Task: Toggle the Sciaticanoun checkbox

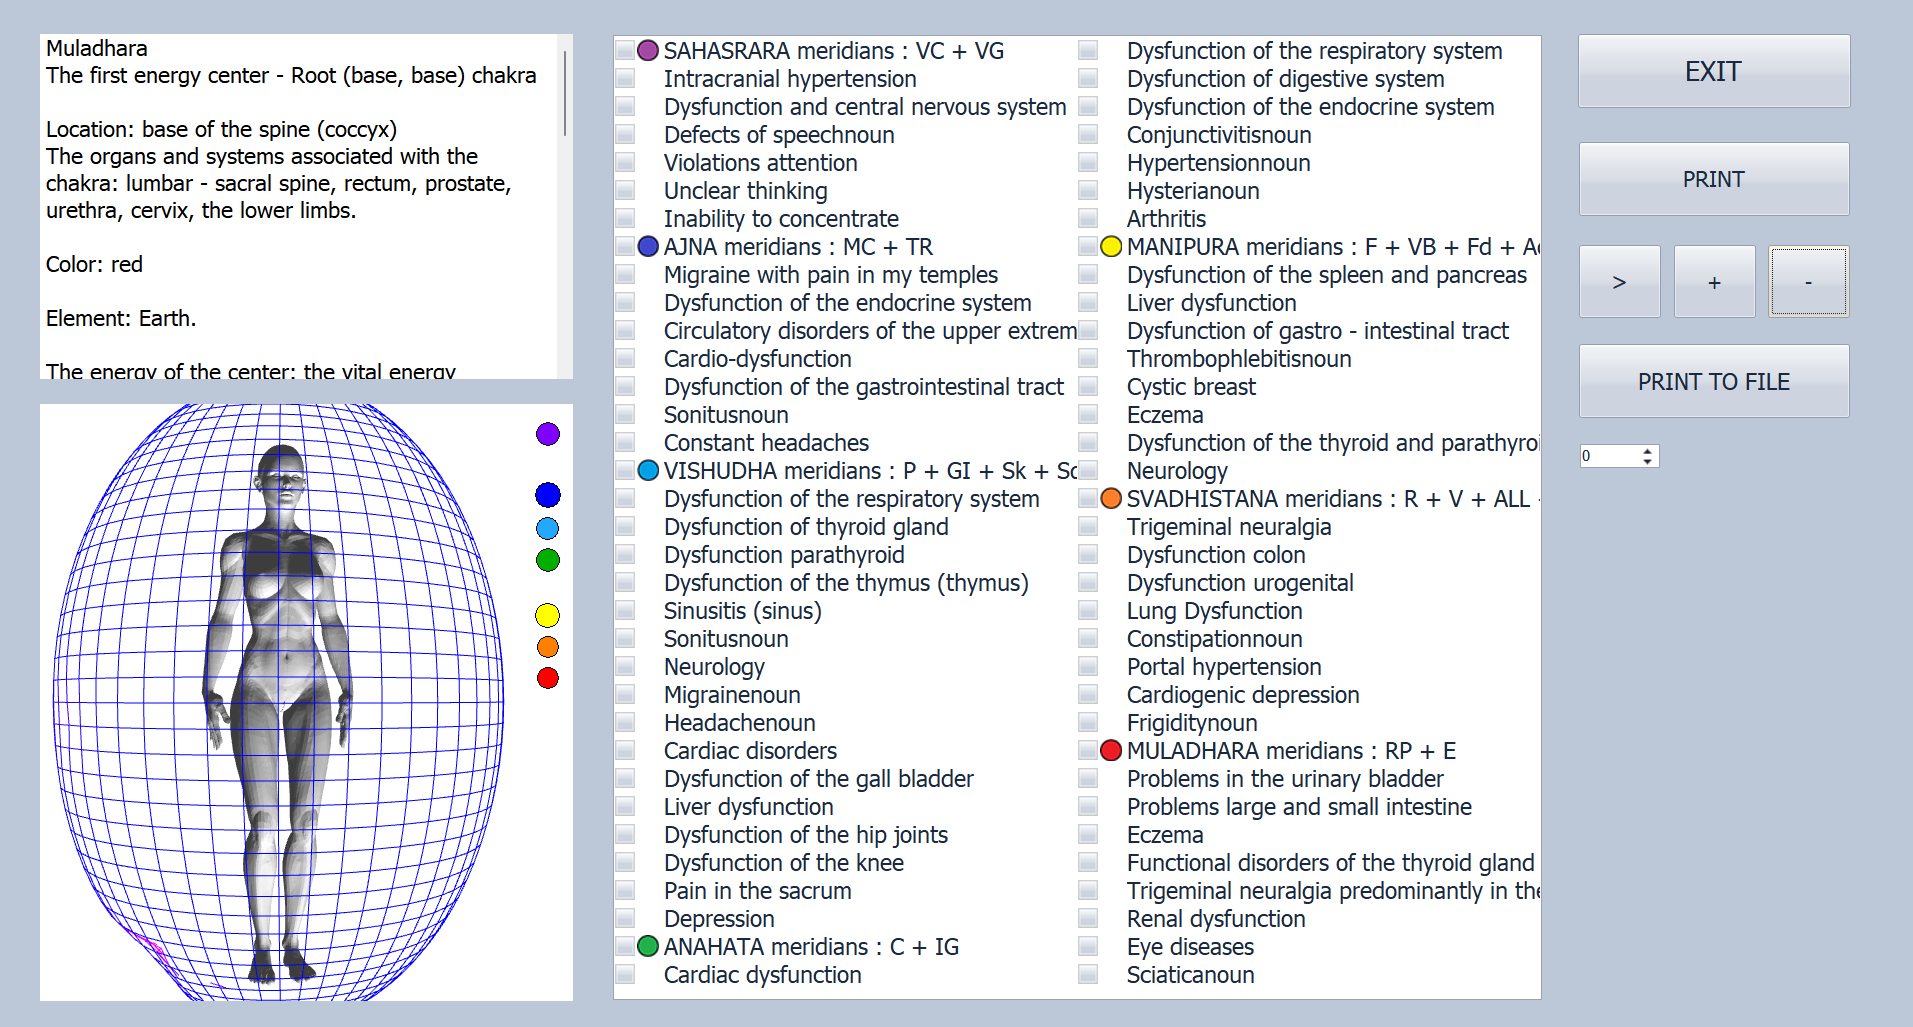Action: click(1089, 975)
